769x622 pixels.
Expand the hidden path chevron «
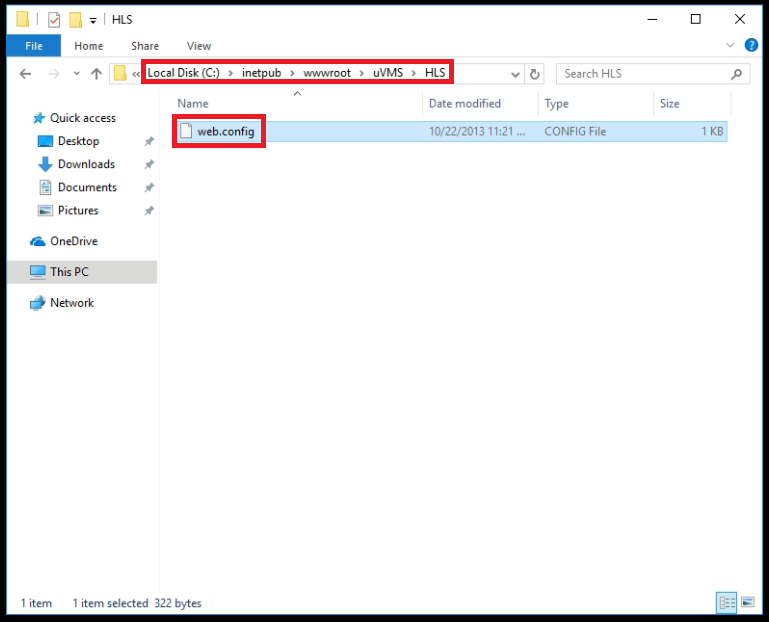point(136,75)
